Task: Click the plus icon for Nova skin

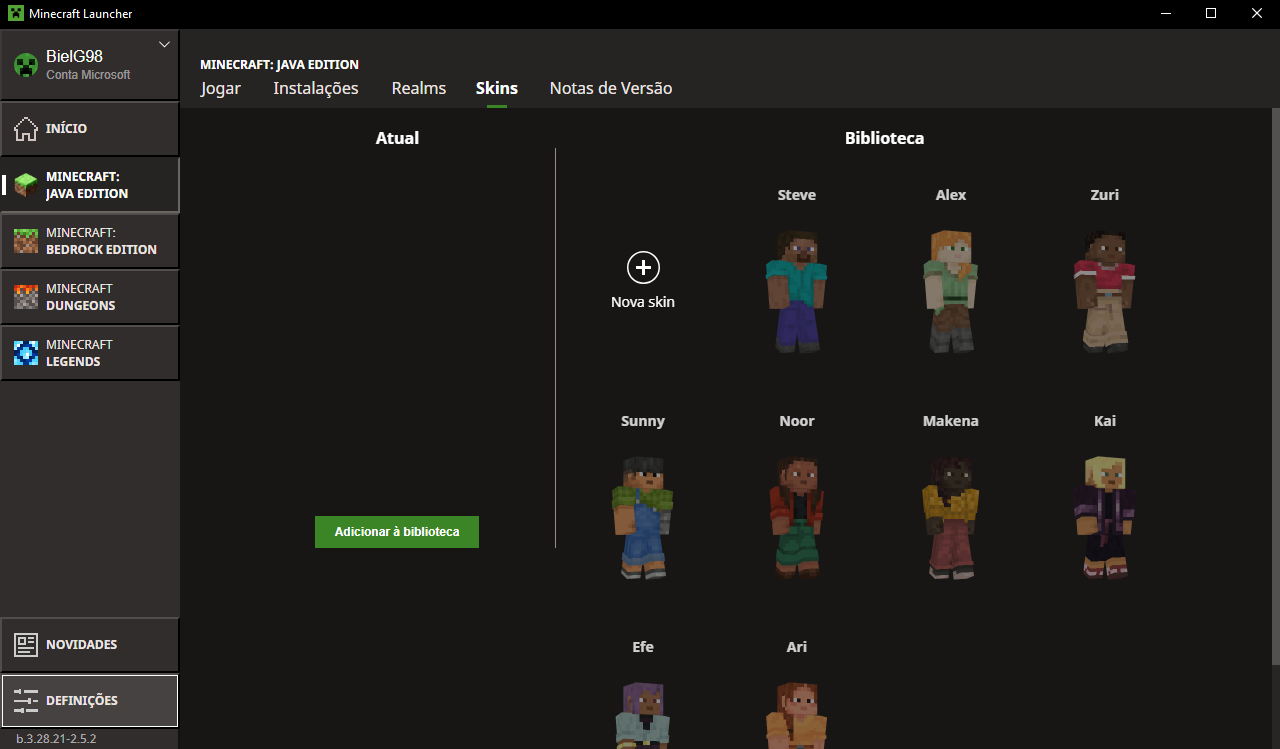Action: point(643,267)
